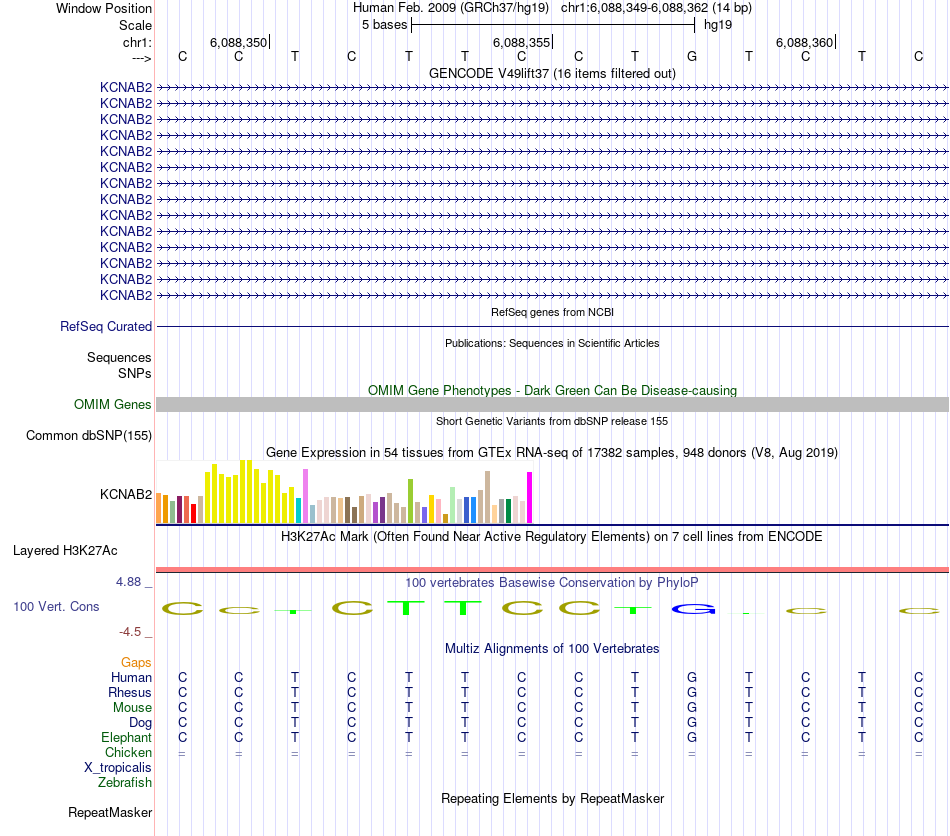Image resolution: width=950 pixels, height=836 pixels.
Task: Open the 100 vertebrates Basewise Conservation by PhyloP title
Action: 552,583
